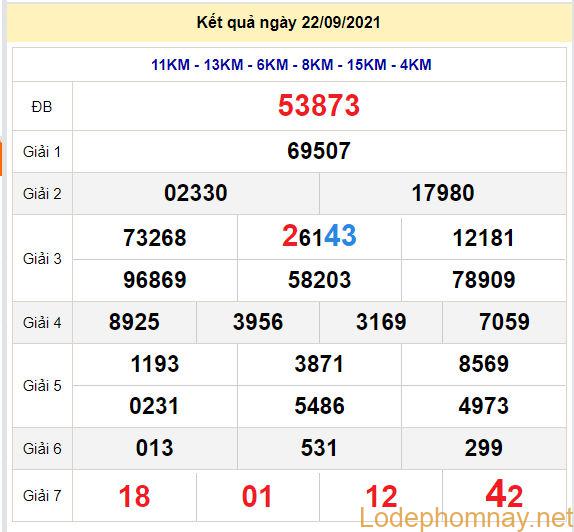
Task: Select Giải 7 red number 18
Action: [x=134, y=496]
